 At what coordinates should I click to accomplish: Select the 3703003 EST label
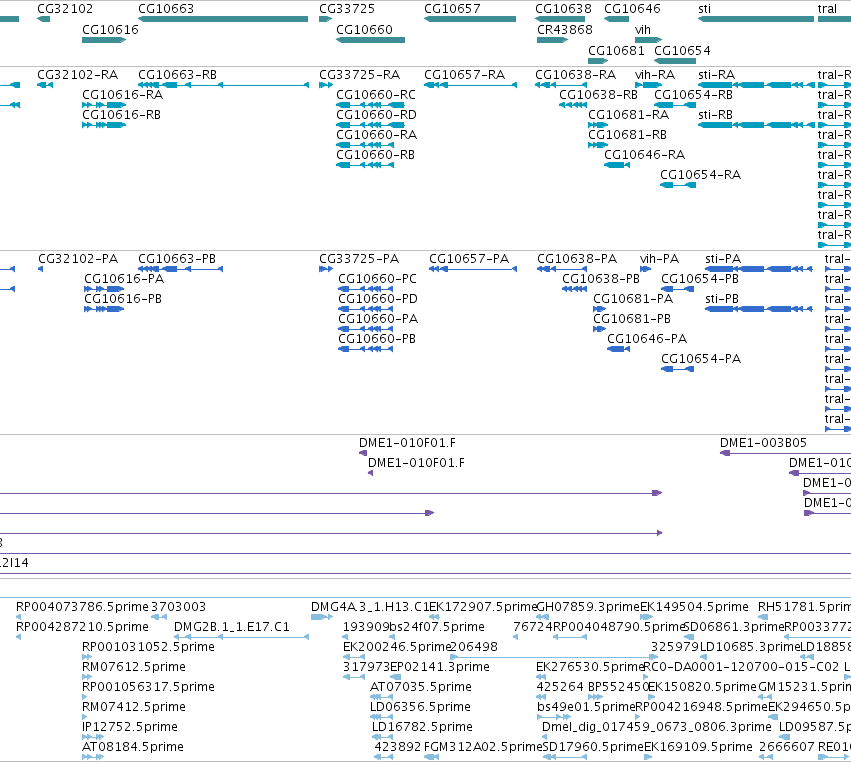pos(179,606)
